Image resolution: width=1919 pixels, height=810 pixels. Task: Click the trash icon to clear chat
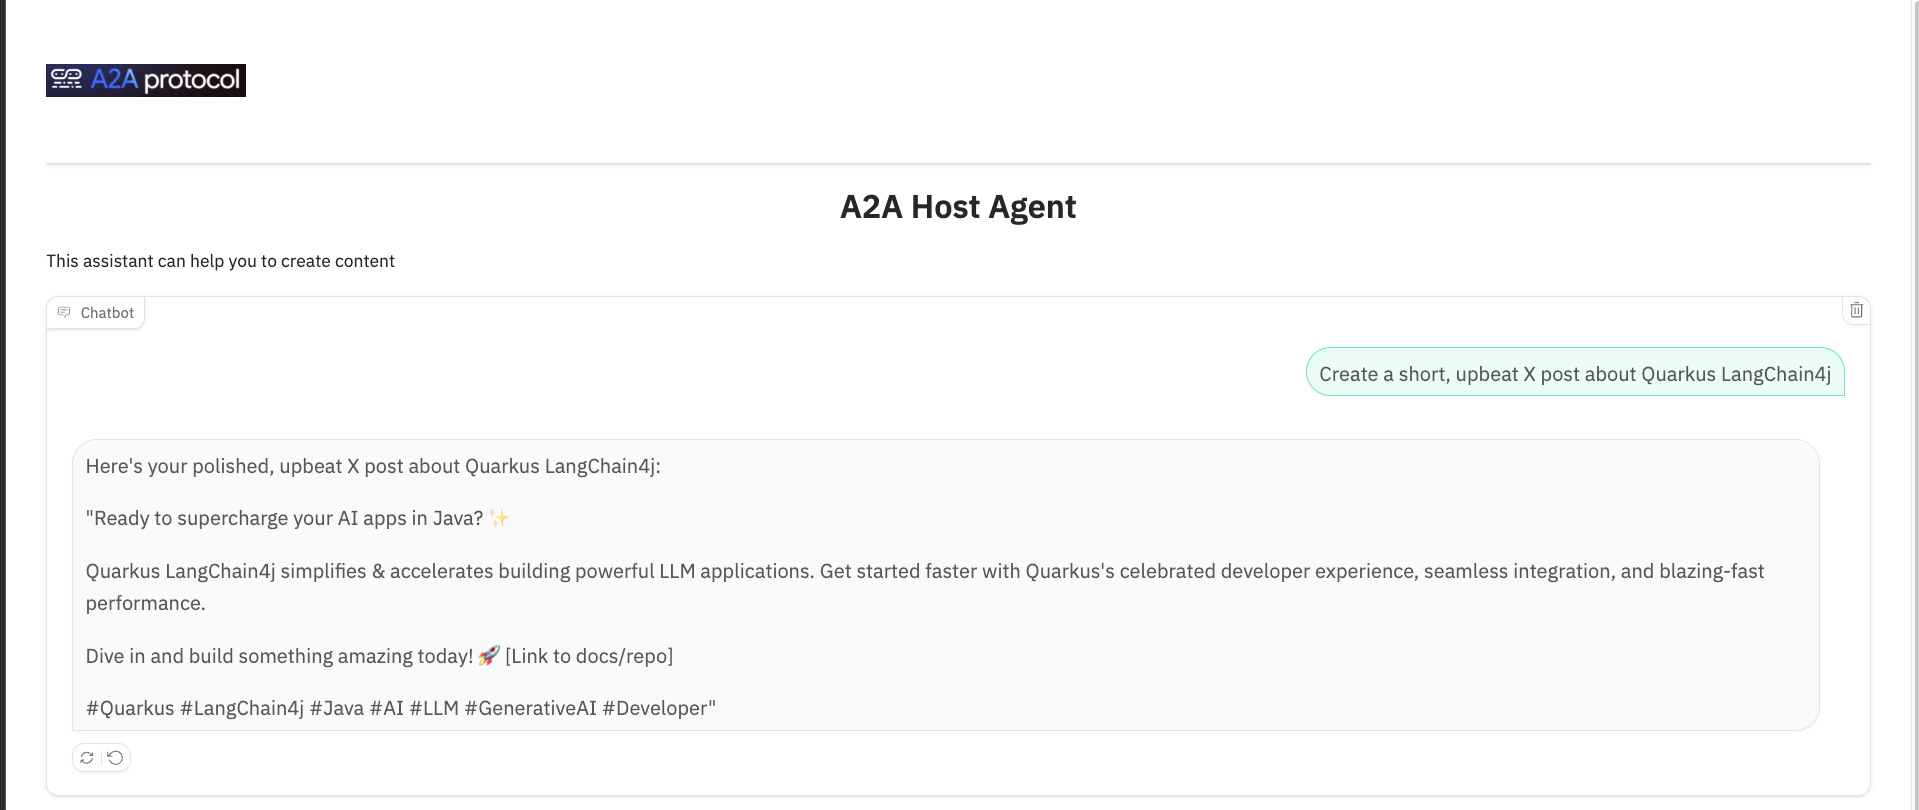tap(1856, 310)
